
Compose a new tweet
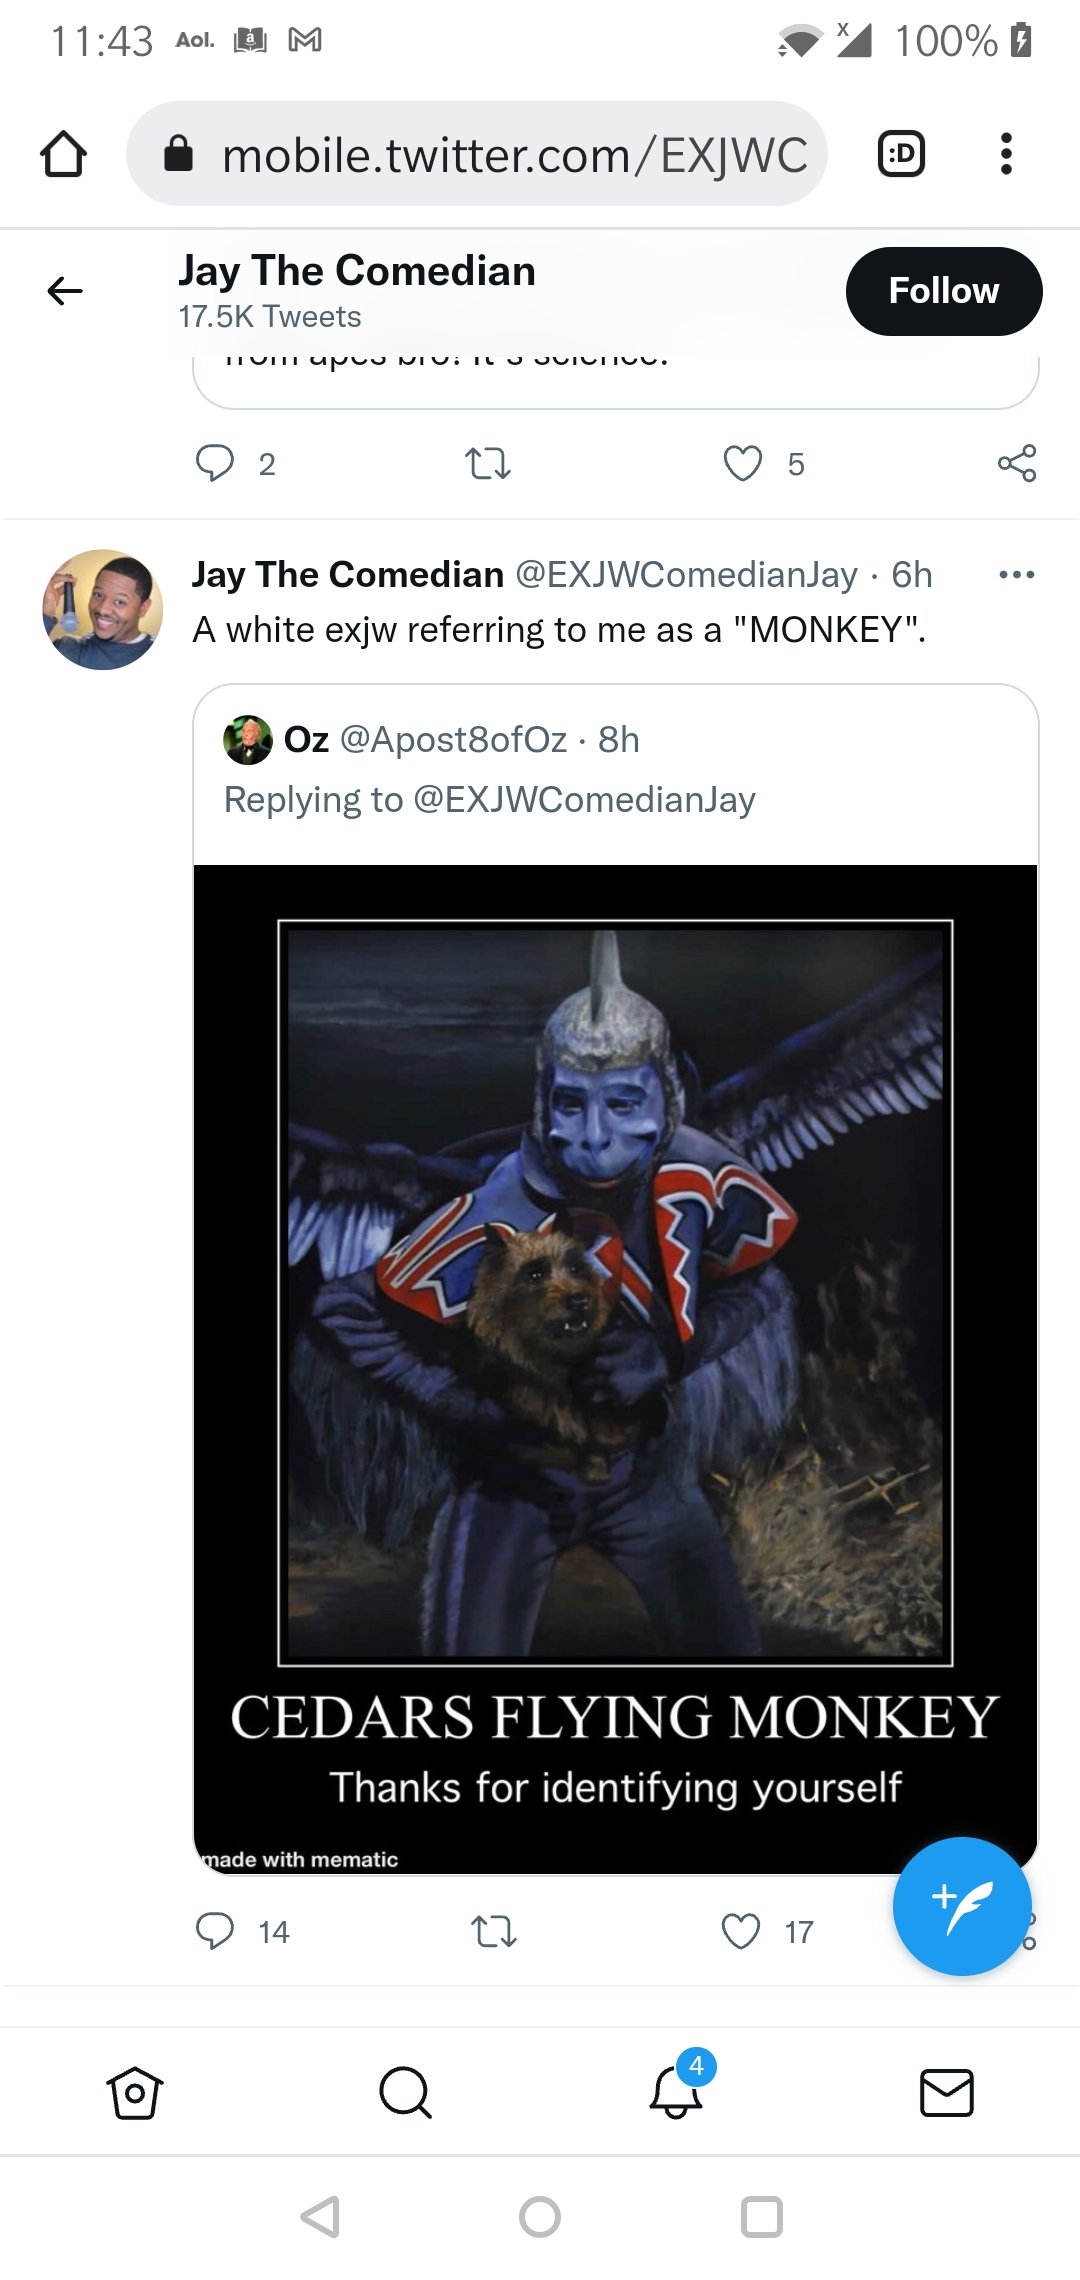[x=962, y=1906]
